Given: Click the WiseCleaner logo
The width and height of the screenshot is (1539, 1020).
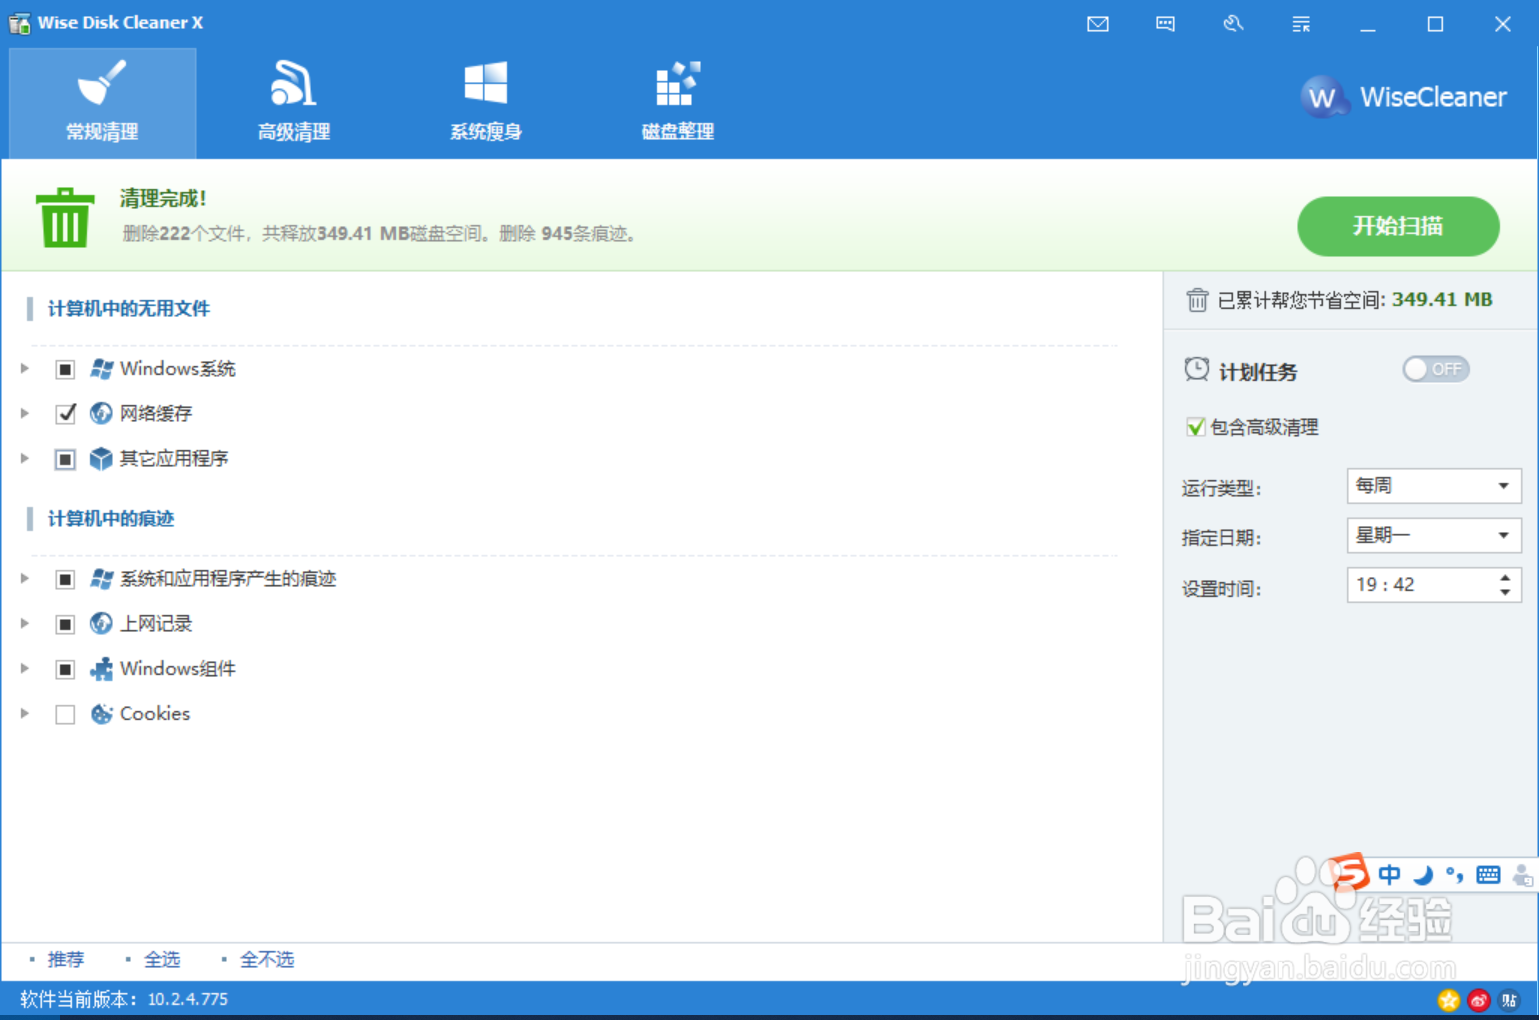Looking at the screenshot, I should click(x=1403, y=97).
